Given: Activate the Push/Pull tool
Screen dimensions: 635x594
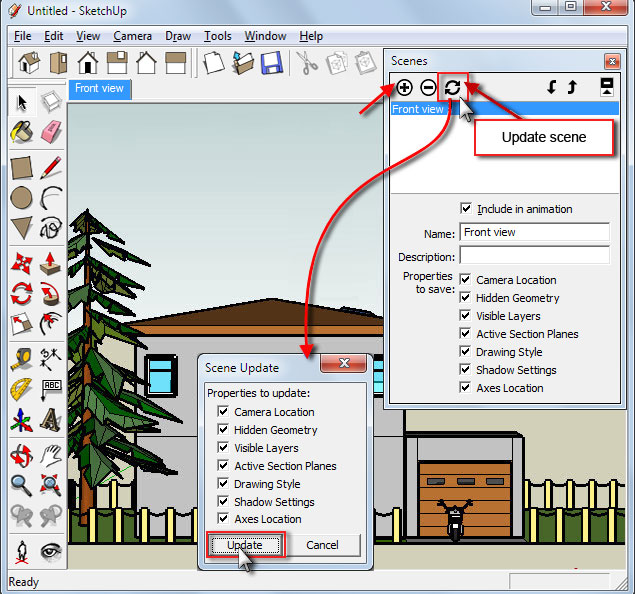Looking at the screenshot, I should (x=51, y=263).
